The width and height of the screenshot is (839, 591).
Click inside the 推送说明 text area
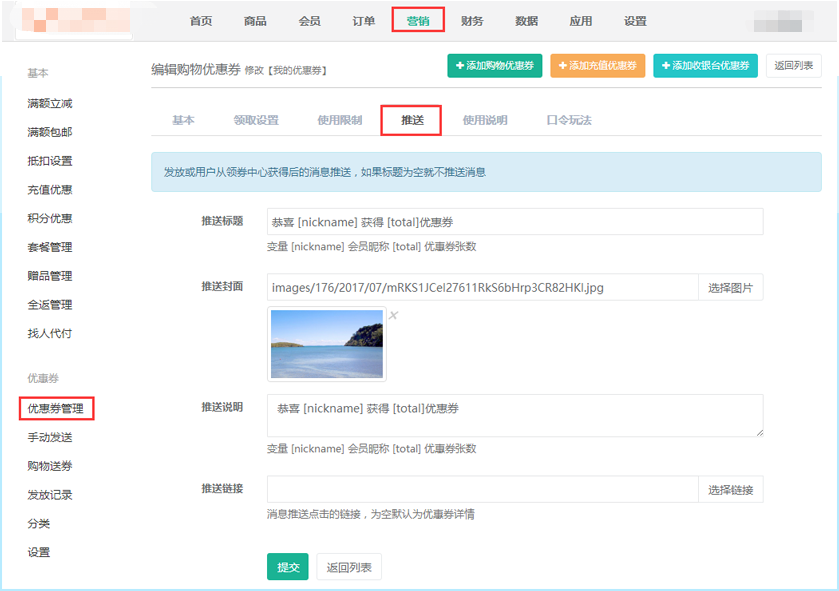pos(515,415)
